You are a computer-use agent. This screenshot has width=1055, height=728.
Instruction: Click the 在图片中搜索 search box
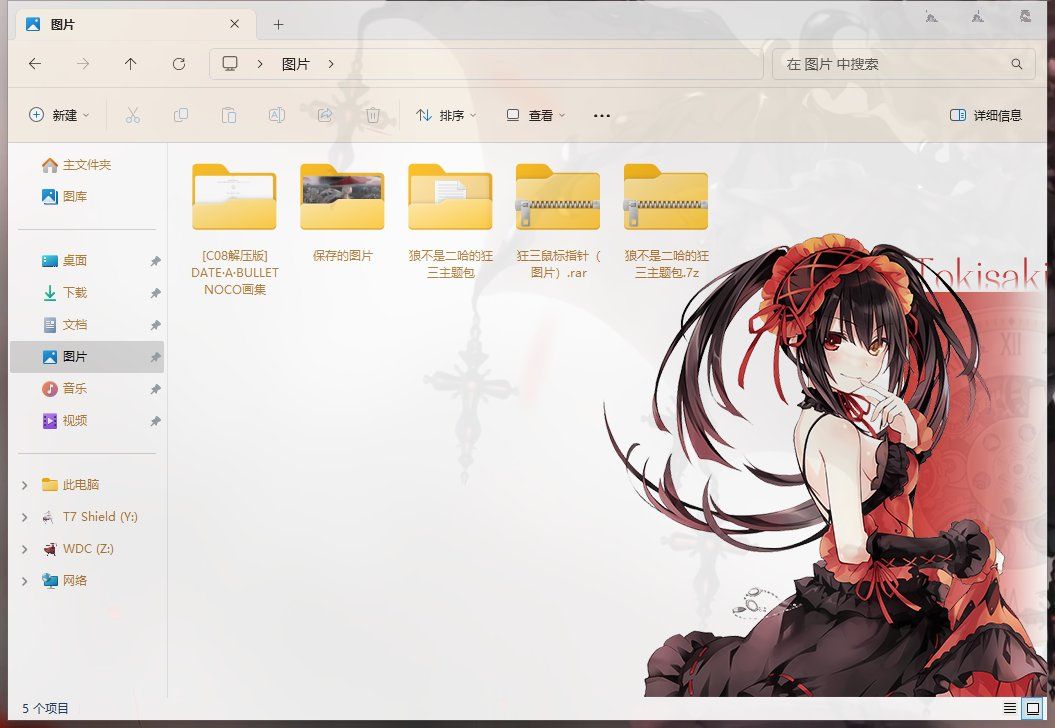[x=903, y=64]
